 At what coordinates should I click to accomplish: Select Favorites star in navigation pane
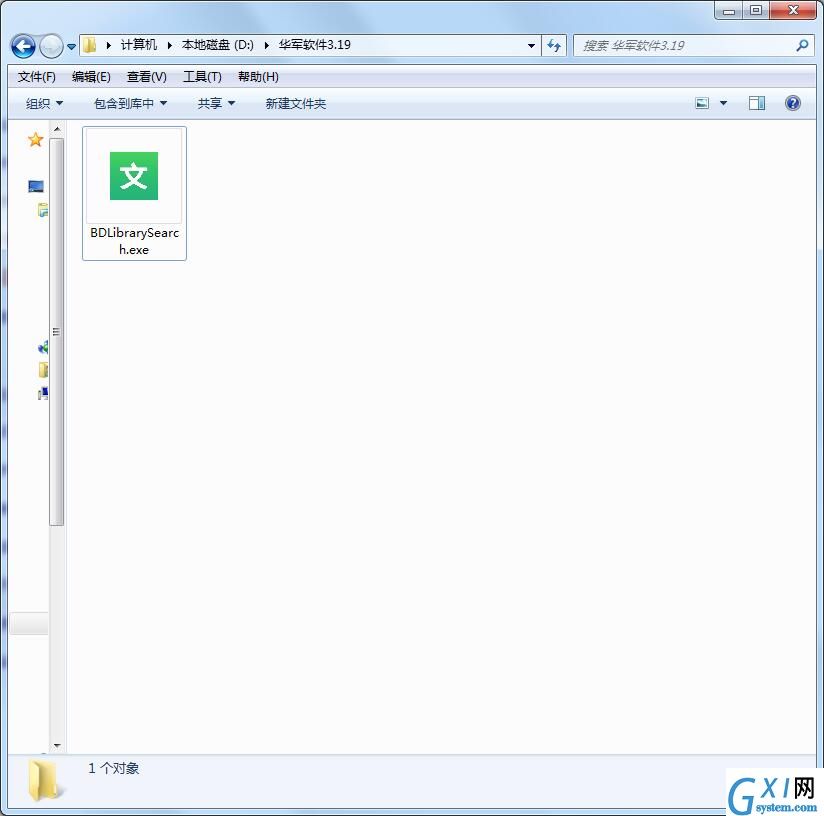(35, 140)
